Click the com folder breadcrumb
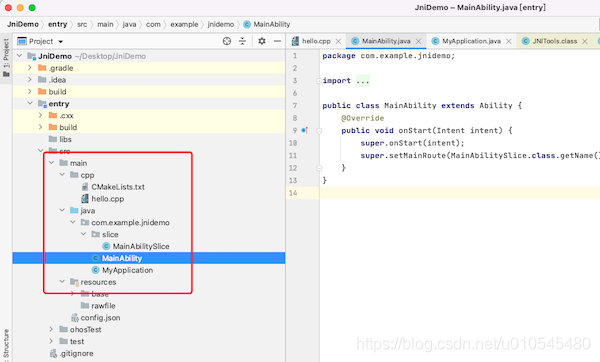 153,24
